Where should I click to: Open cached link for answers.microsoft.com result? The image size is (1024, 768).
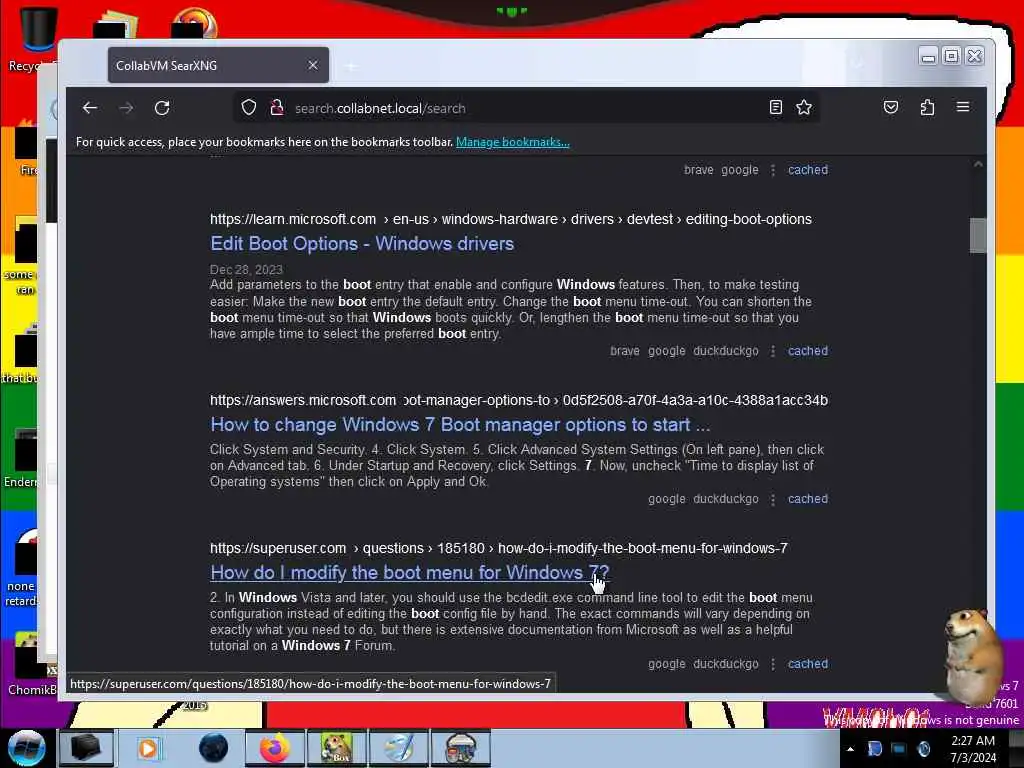807,499
